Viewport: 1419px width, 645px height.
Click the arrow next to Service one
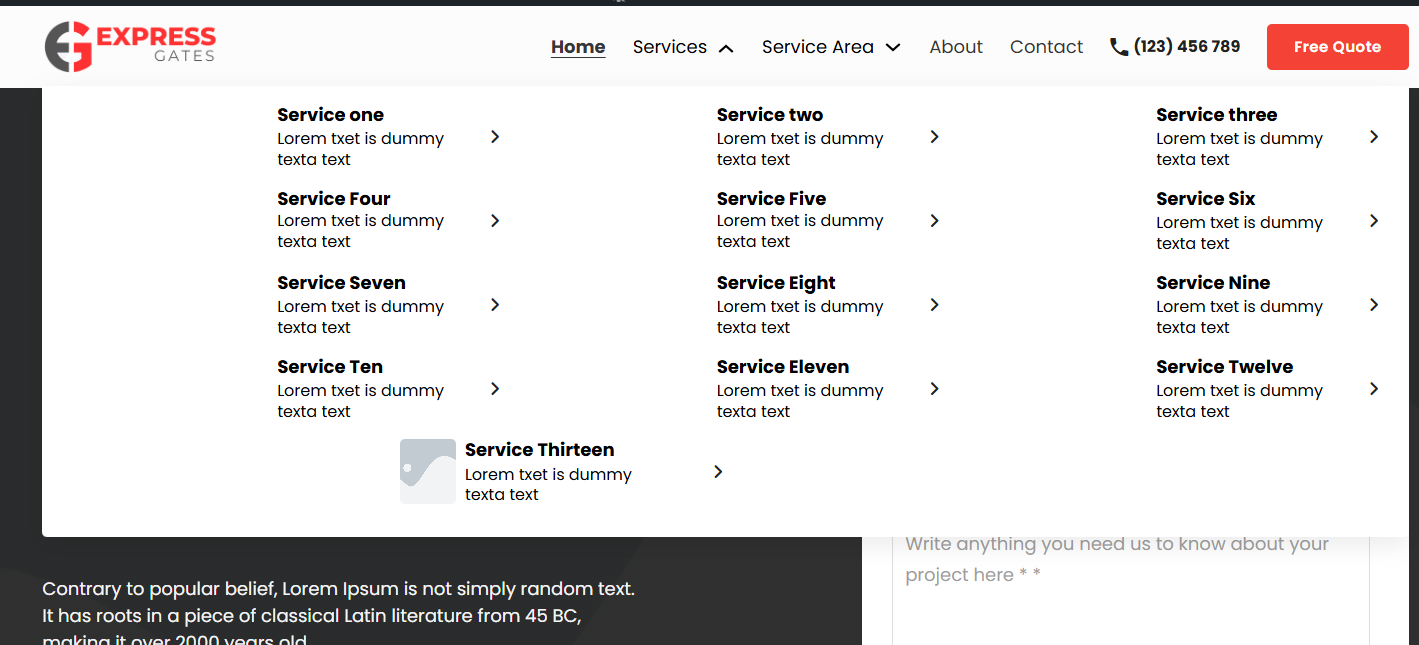(x=495, y=137)
